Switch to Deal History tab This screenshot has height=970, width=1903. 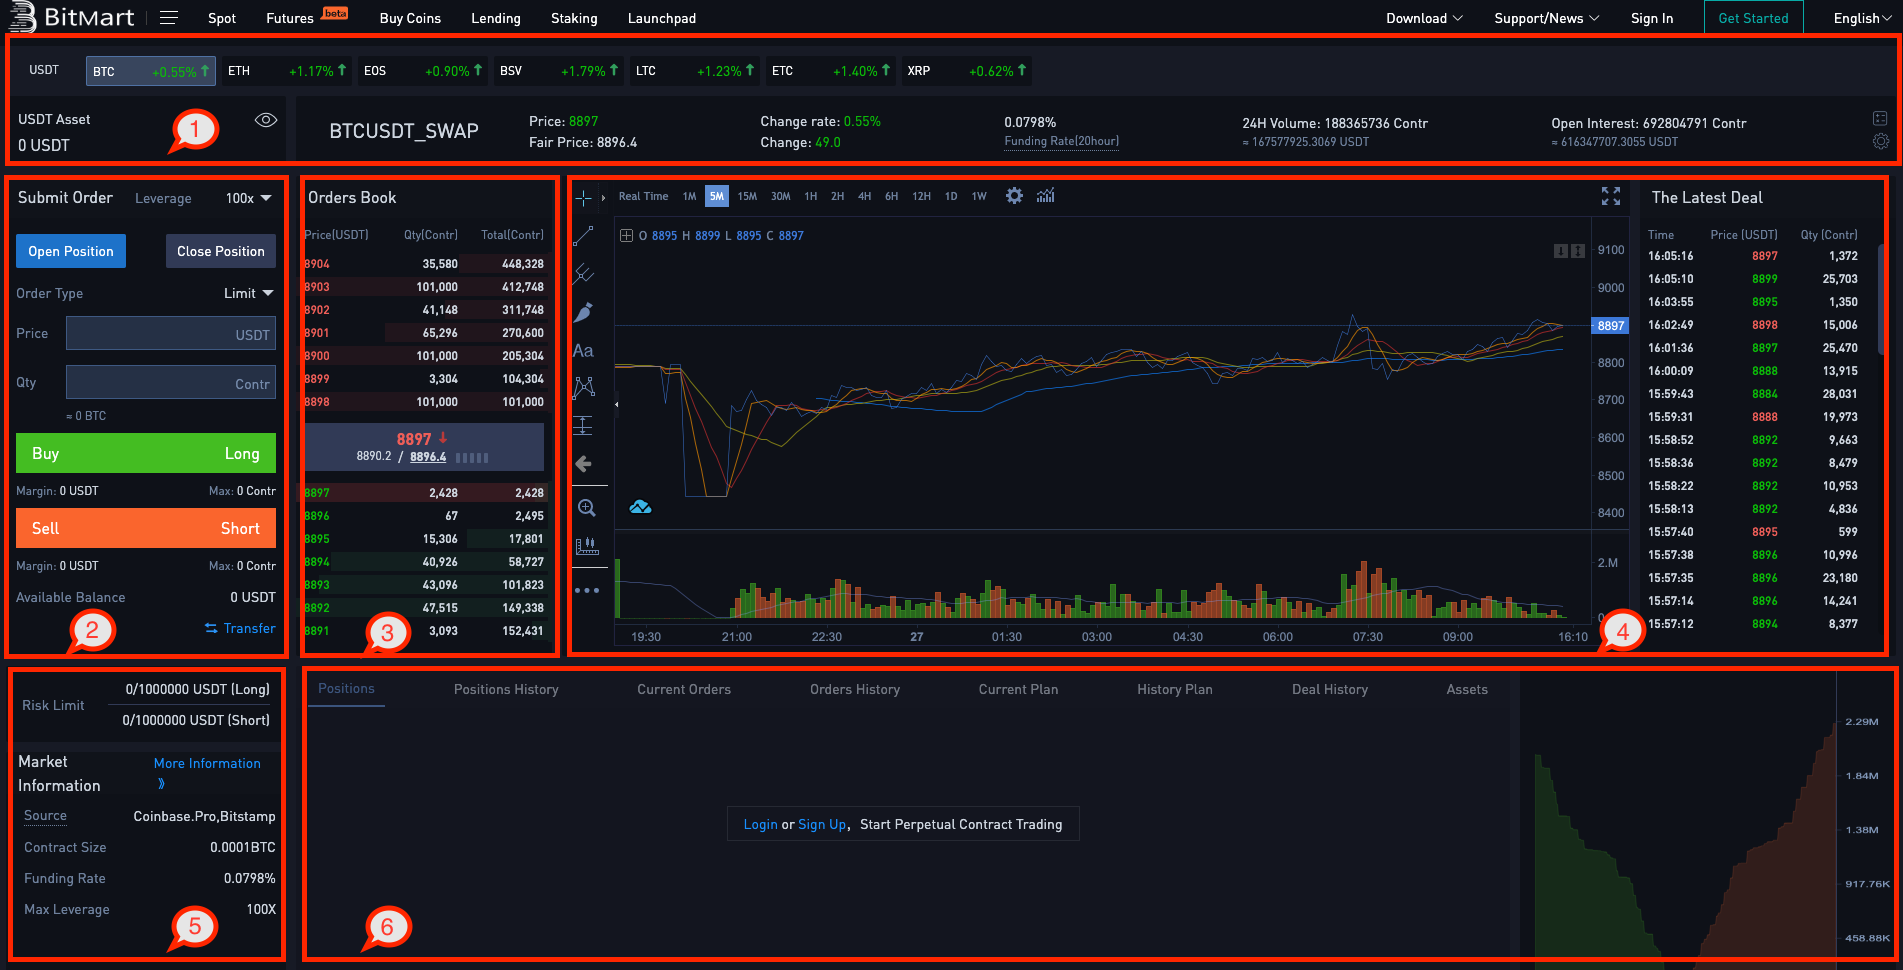(1330, 689)
